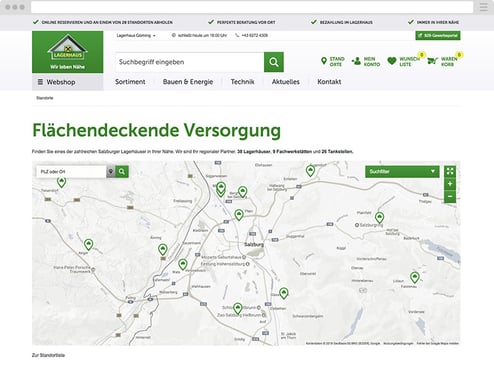
Task: Select the map marker at Glasenbach
Action: (284, 293)
